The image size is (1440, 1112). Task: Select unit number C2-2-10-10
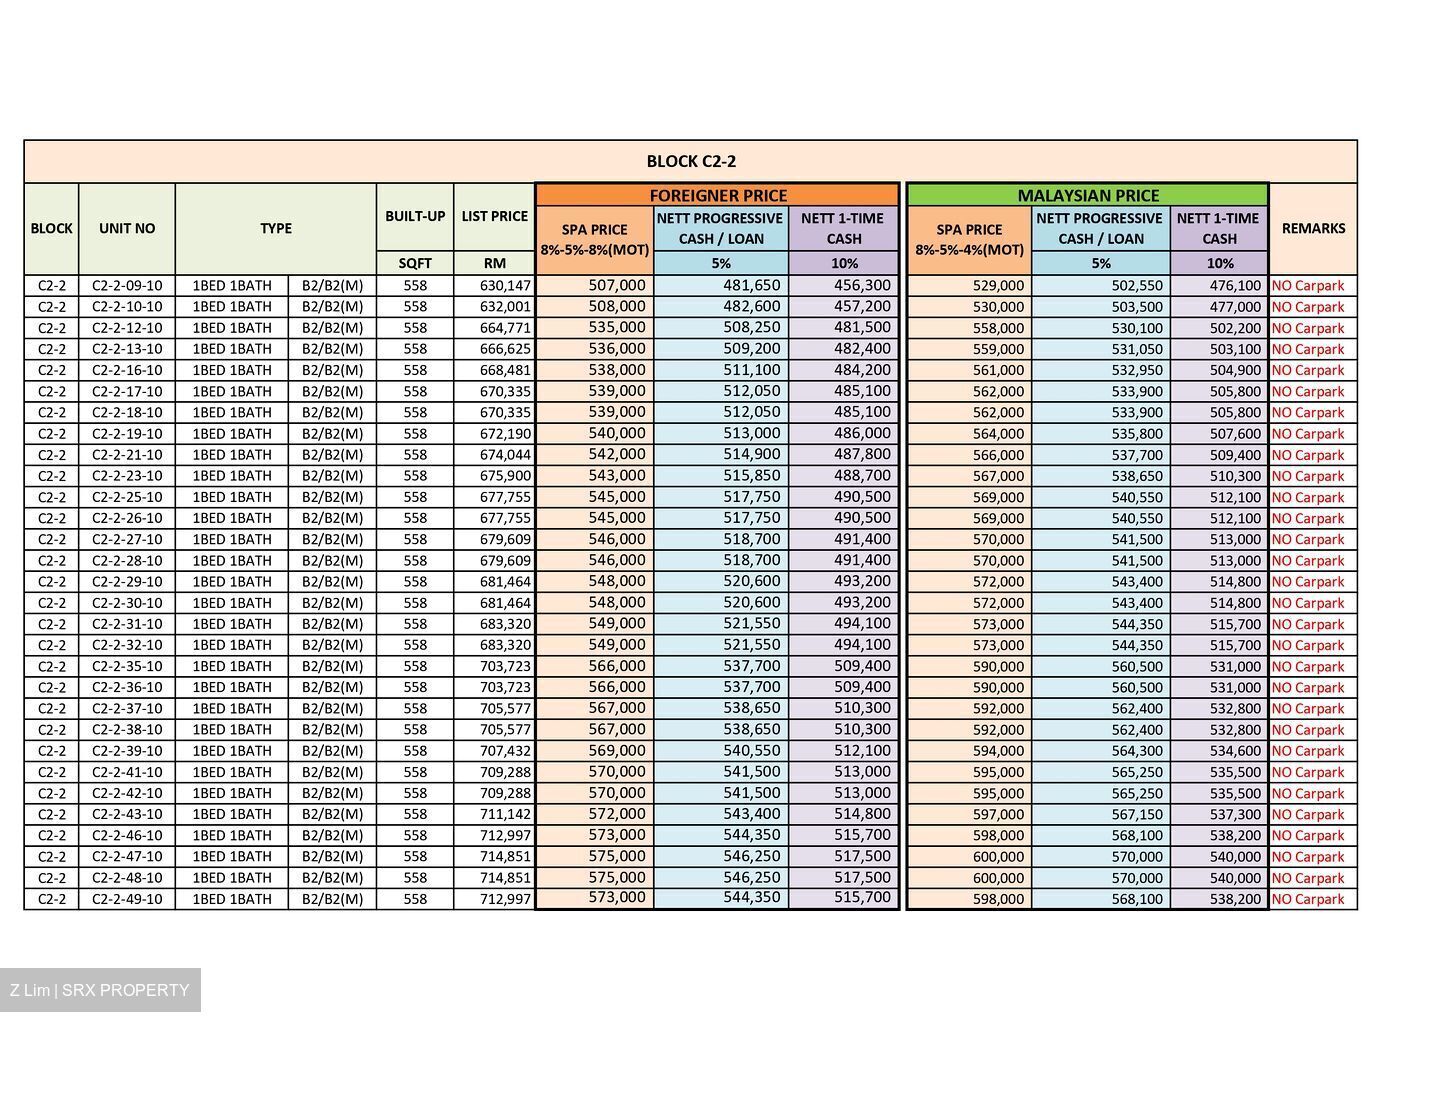point(127,307)
